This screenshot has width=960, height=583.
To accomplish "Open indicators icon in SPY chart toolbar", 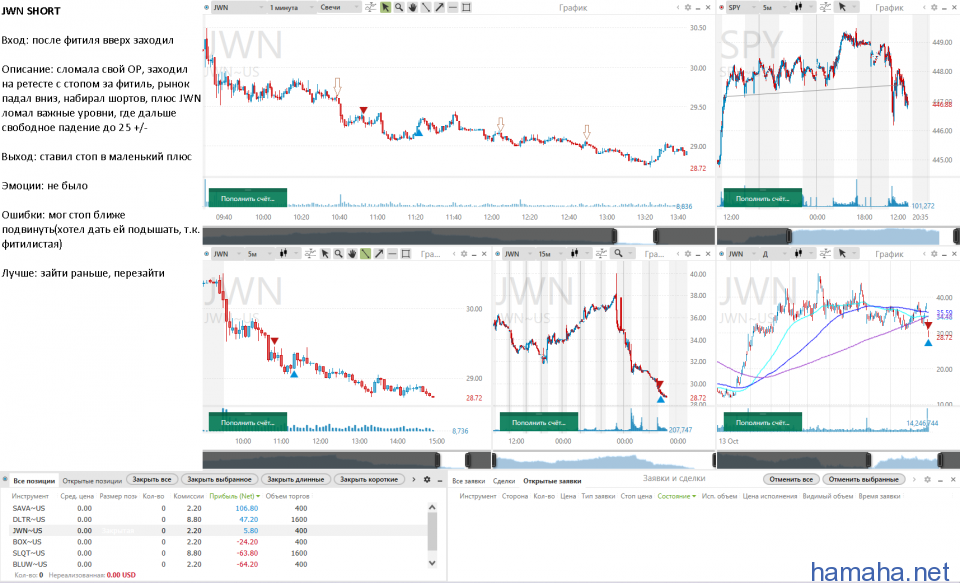I will click(x=825, y=7).
